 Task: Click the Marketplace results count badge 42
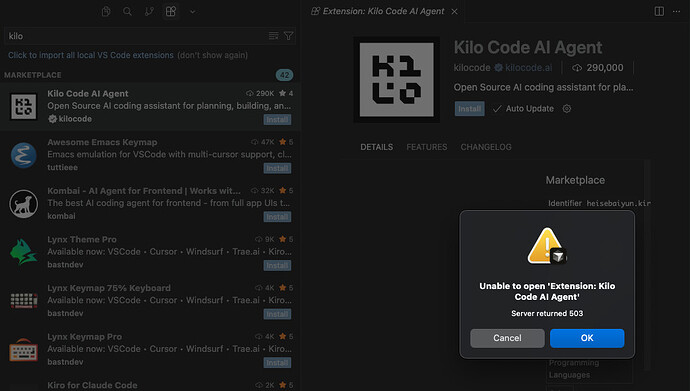[x=284, y=75]
